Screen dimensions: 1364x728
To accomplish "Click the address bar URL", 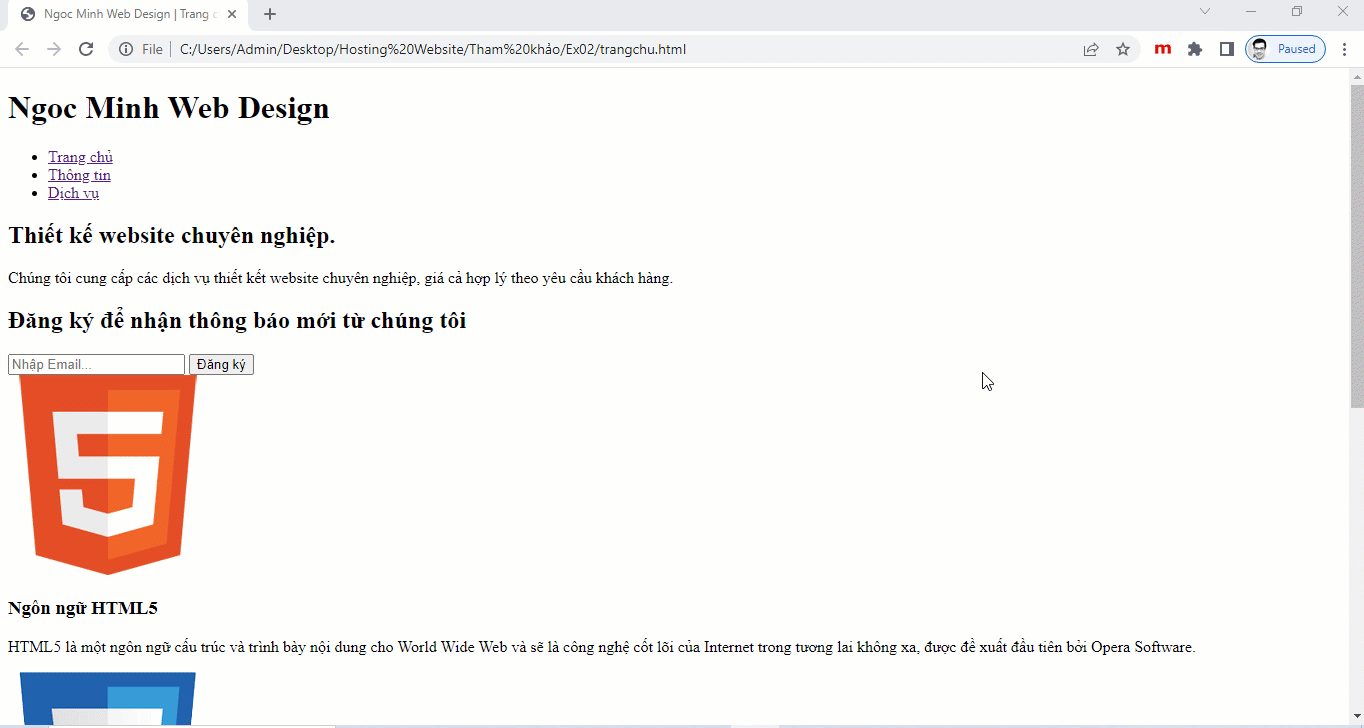I will pos(433,49).
